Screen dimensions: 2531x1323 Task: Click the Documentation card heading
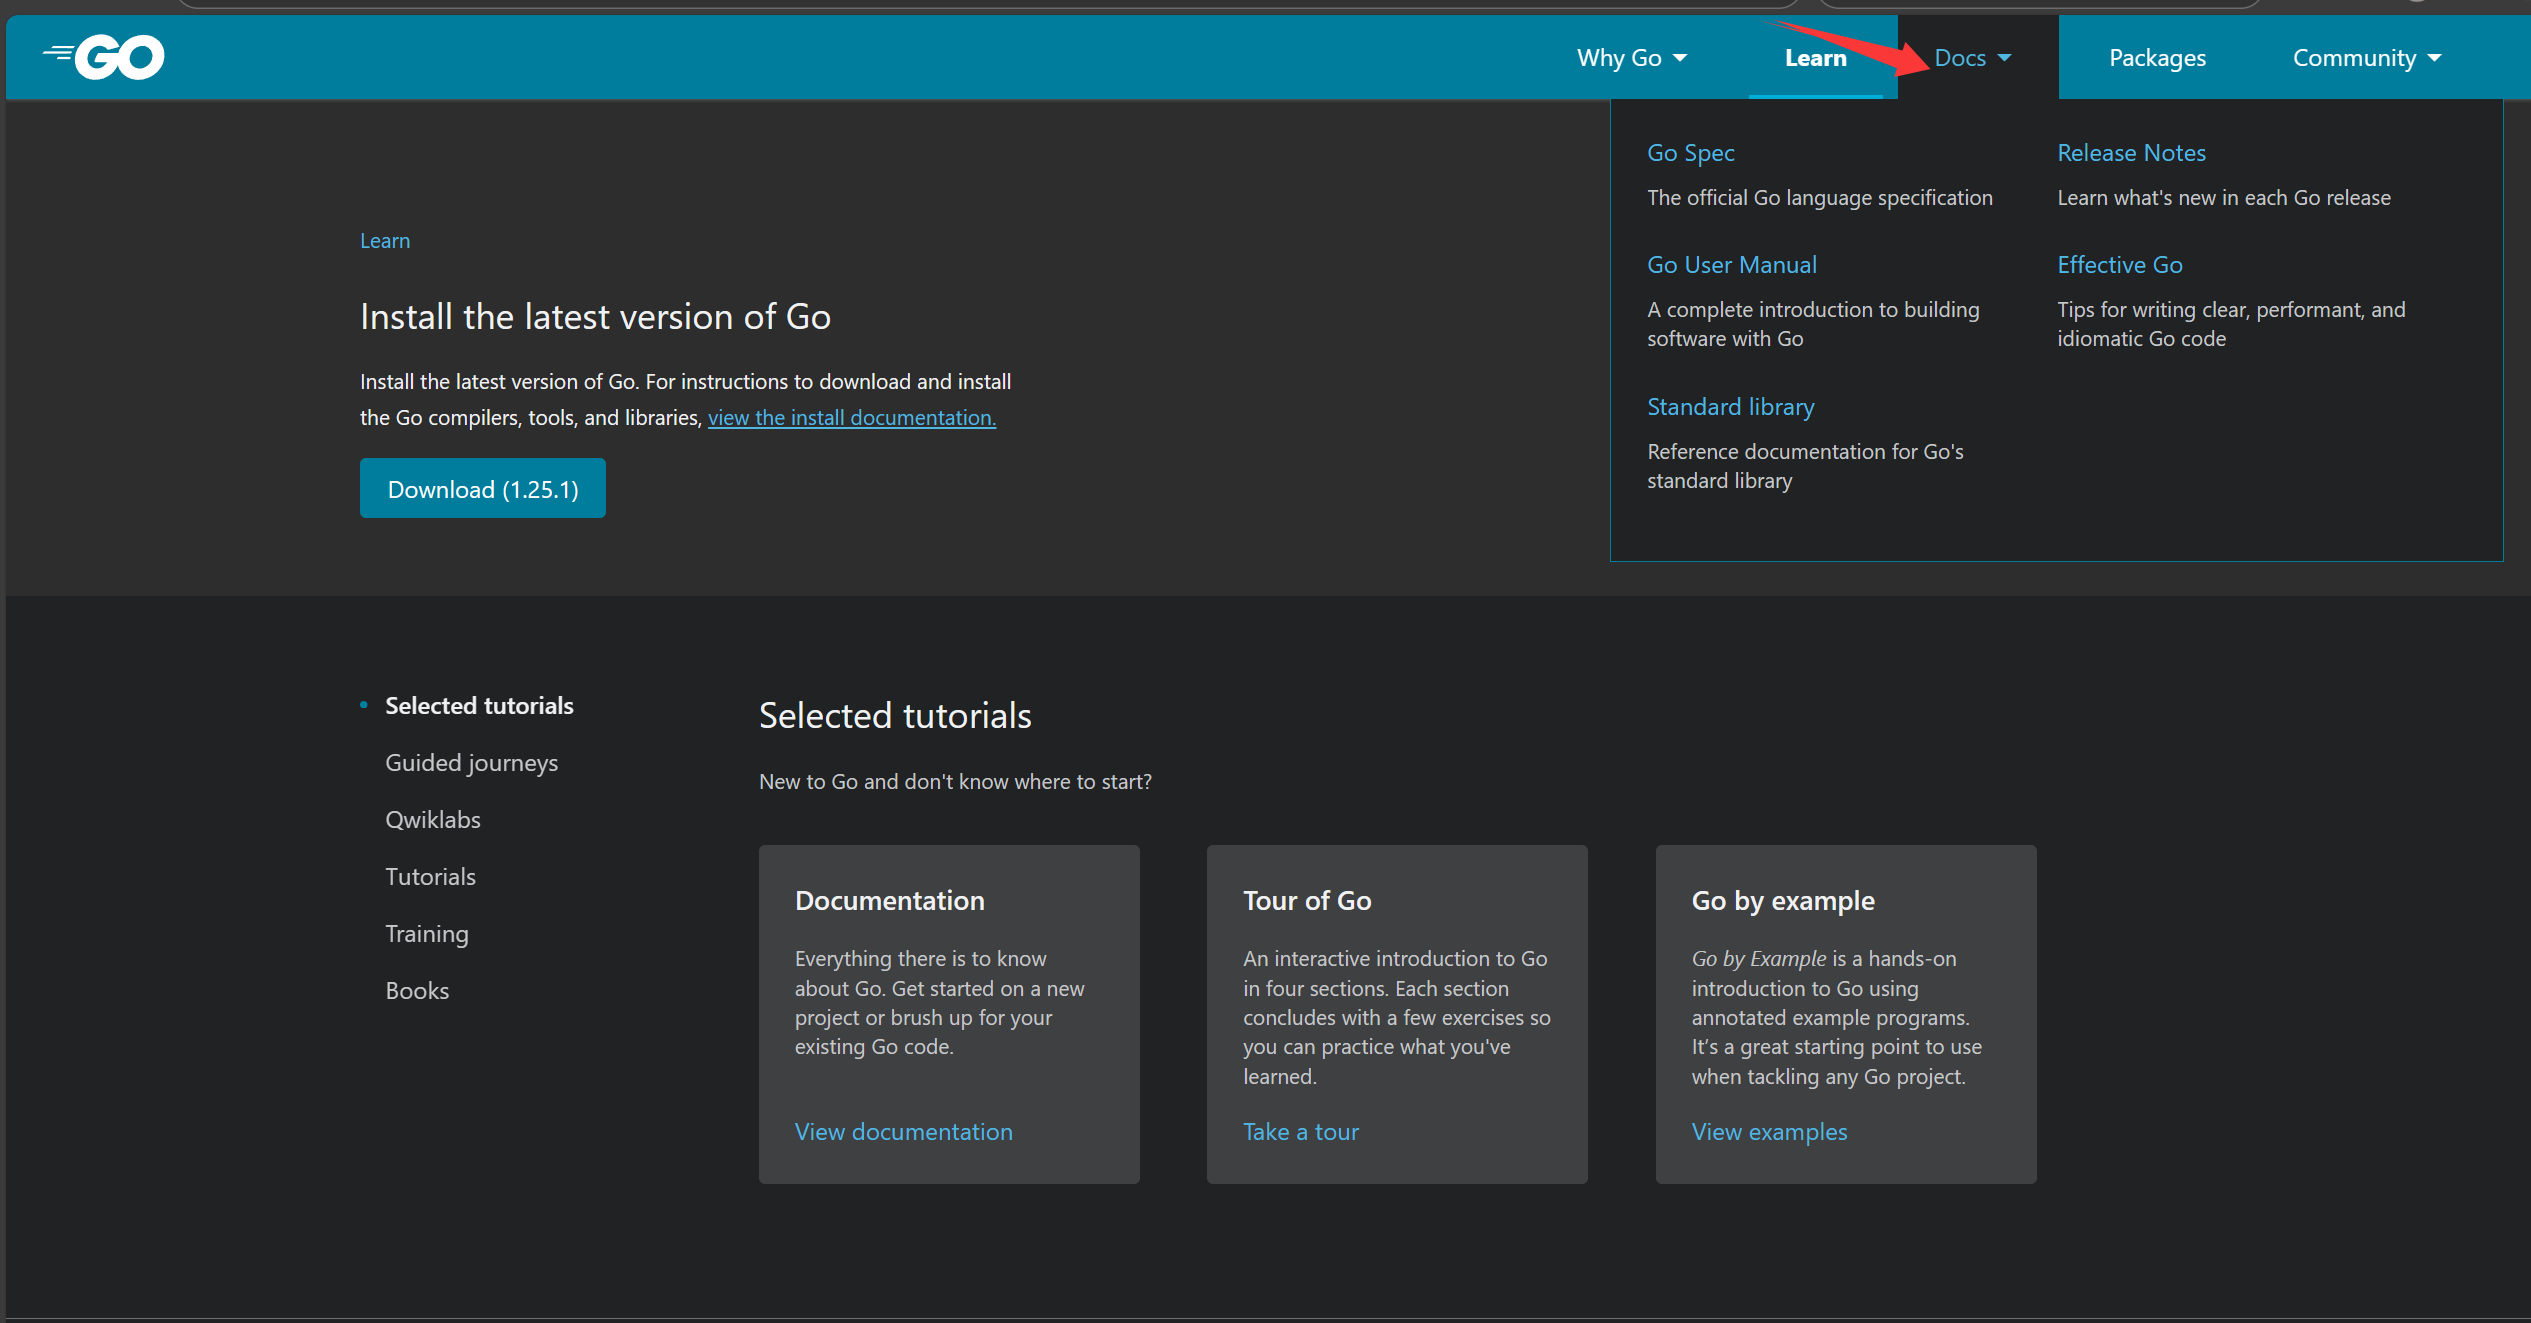pos(889,901)
